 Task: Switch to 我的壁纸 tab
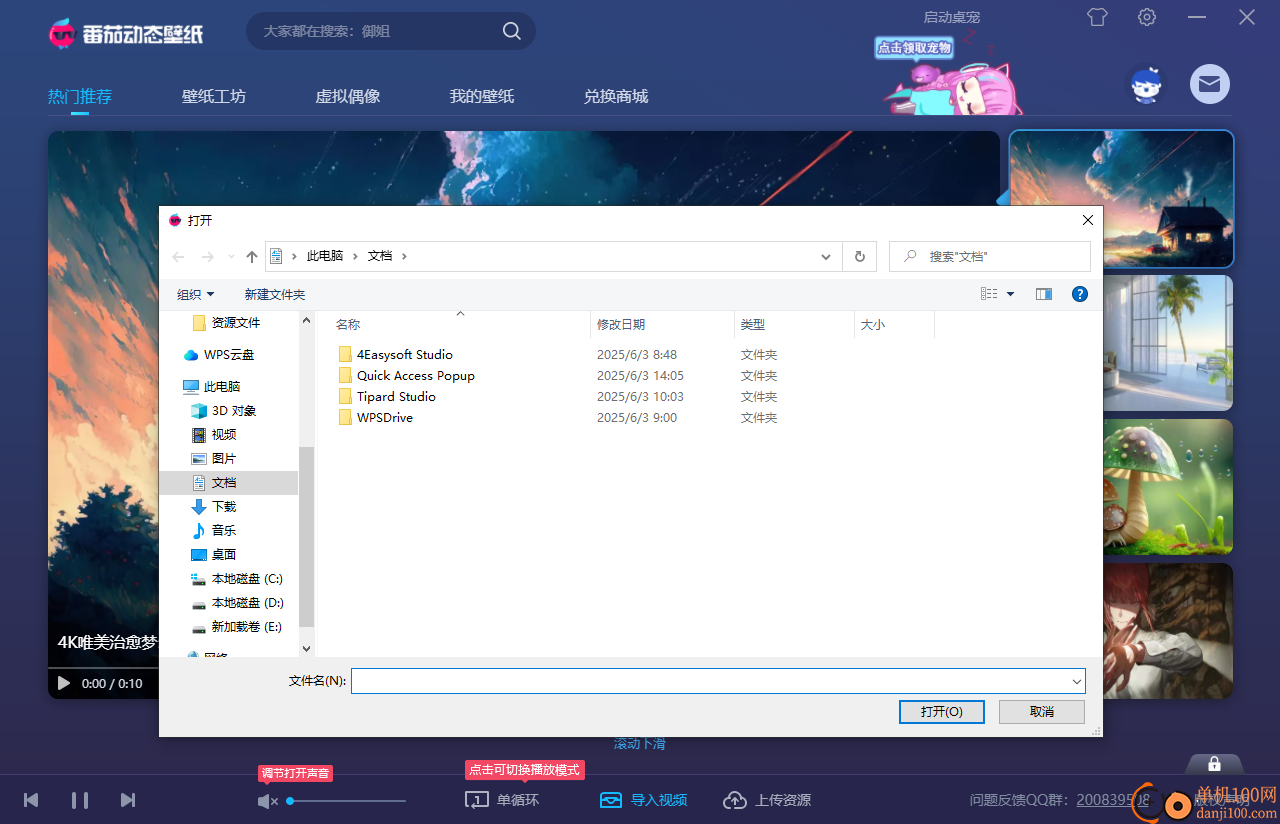(x=482, y=96)
